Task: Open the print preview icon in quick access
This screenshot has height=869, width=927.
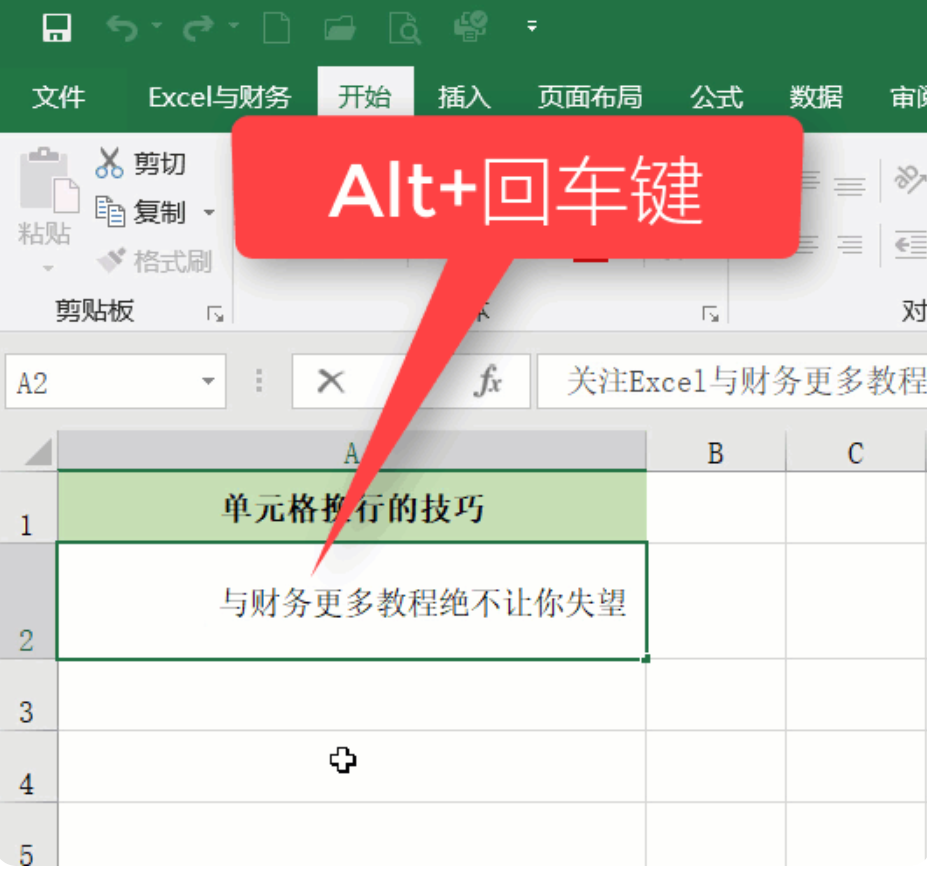Action: (x=405, y=27)
